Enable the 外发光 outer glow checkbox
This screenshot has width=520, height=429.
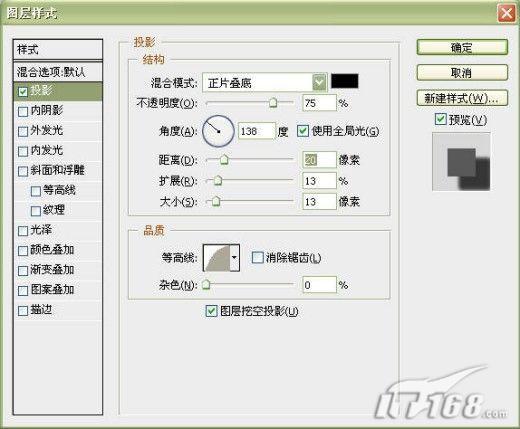tap(23, 131)
